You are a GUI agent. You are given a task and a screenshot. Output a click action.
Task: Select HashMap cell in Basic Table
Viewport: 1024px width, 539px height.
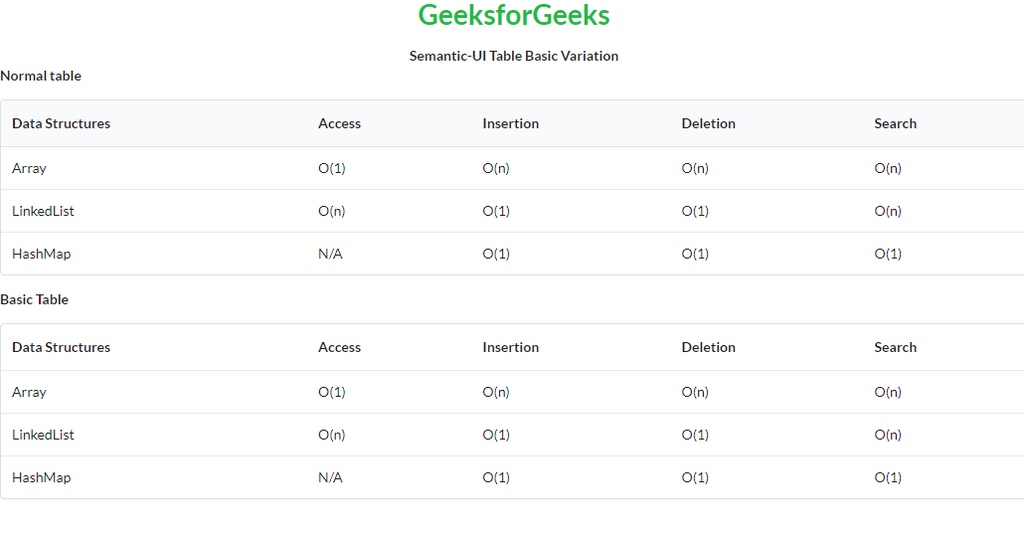point(41,478)
